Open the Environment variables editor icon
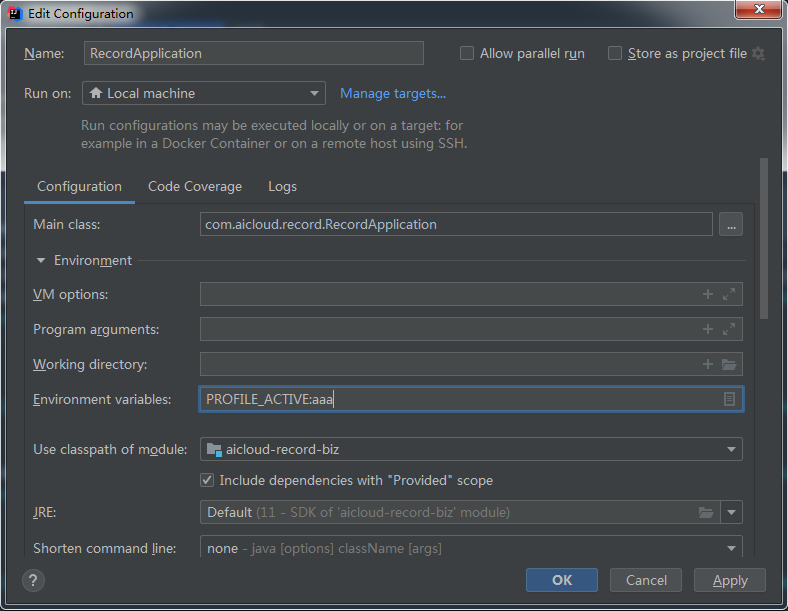Image resolution: width=788 pixels, height=611 pixels. pos(729,399)
